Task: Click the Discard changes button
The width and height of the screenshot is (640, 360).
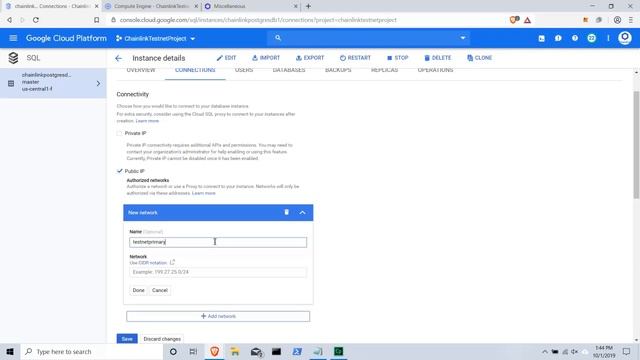Action: pyautogui.click(x=162, y=339)
